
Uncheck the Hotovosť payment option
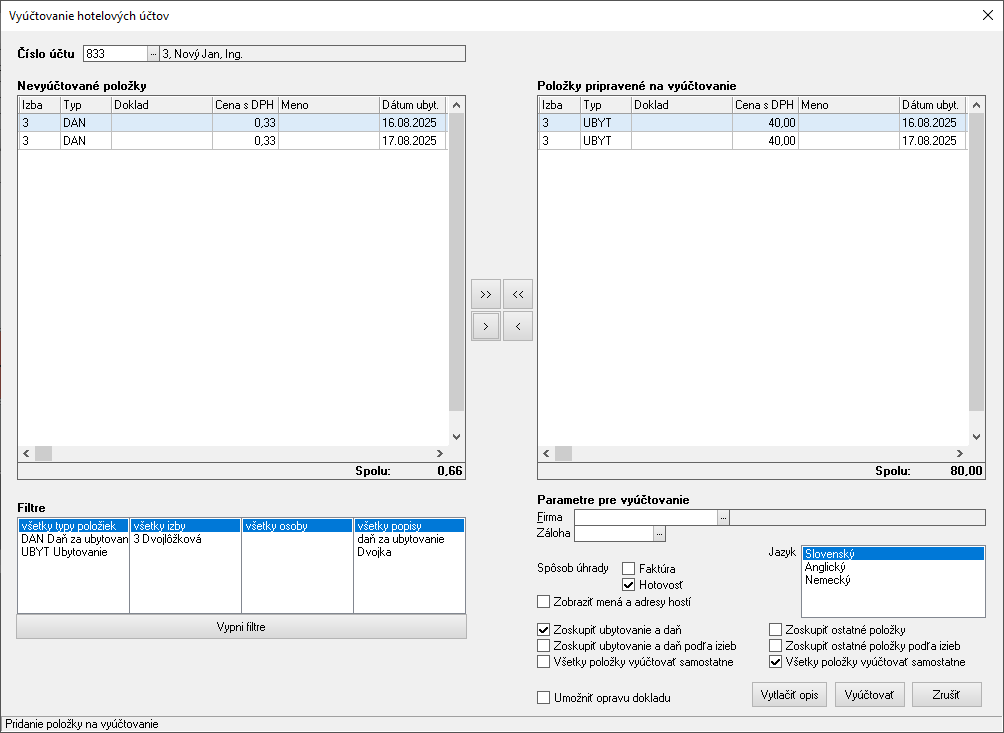[x=629, y=584]
